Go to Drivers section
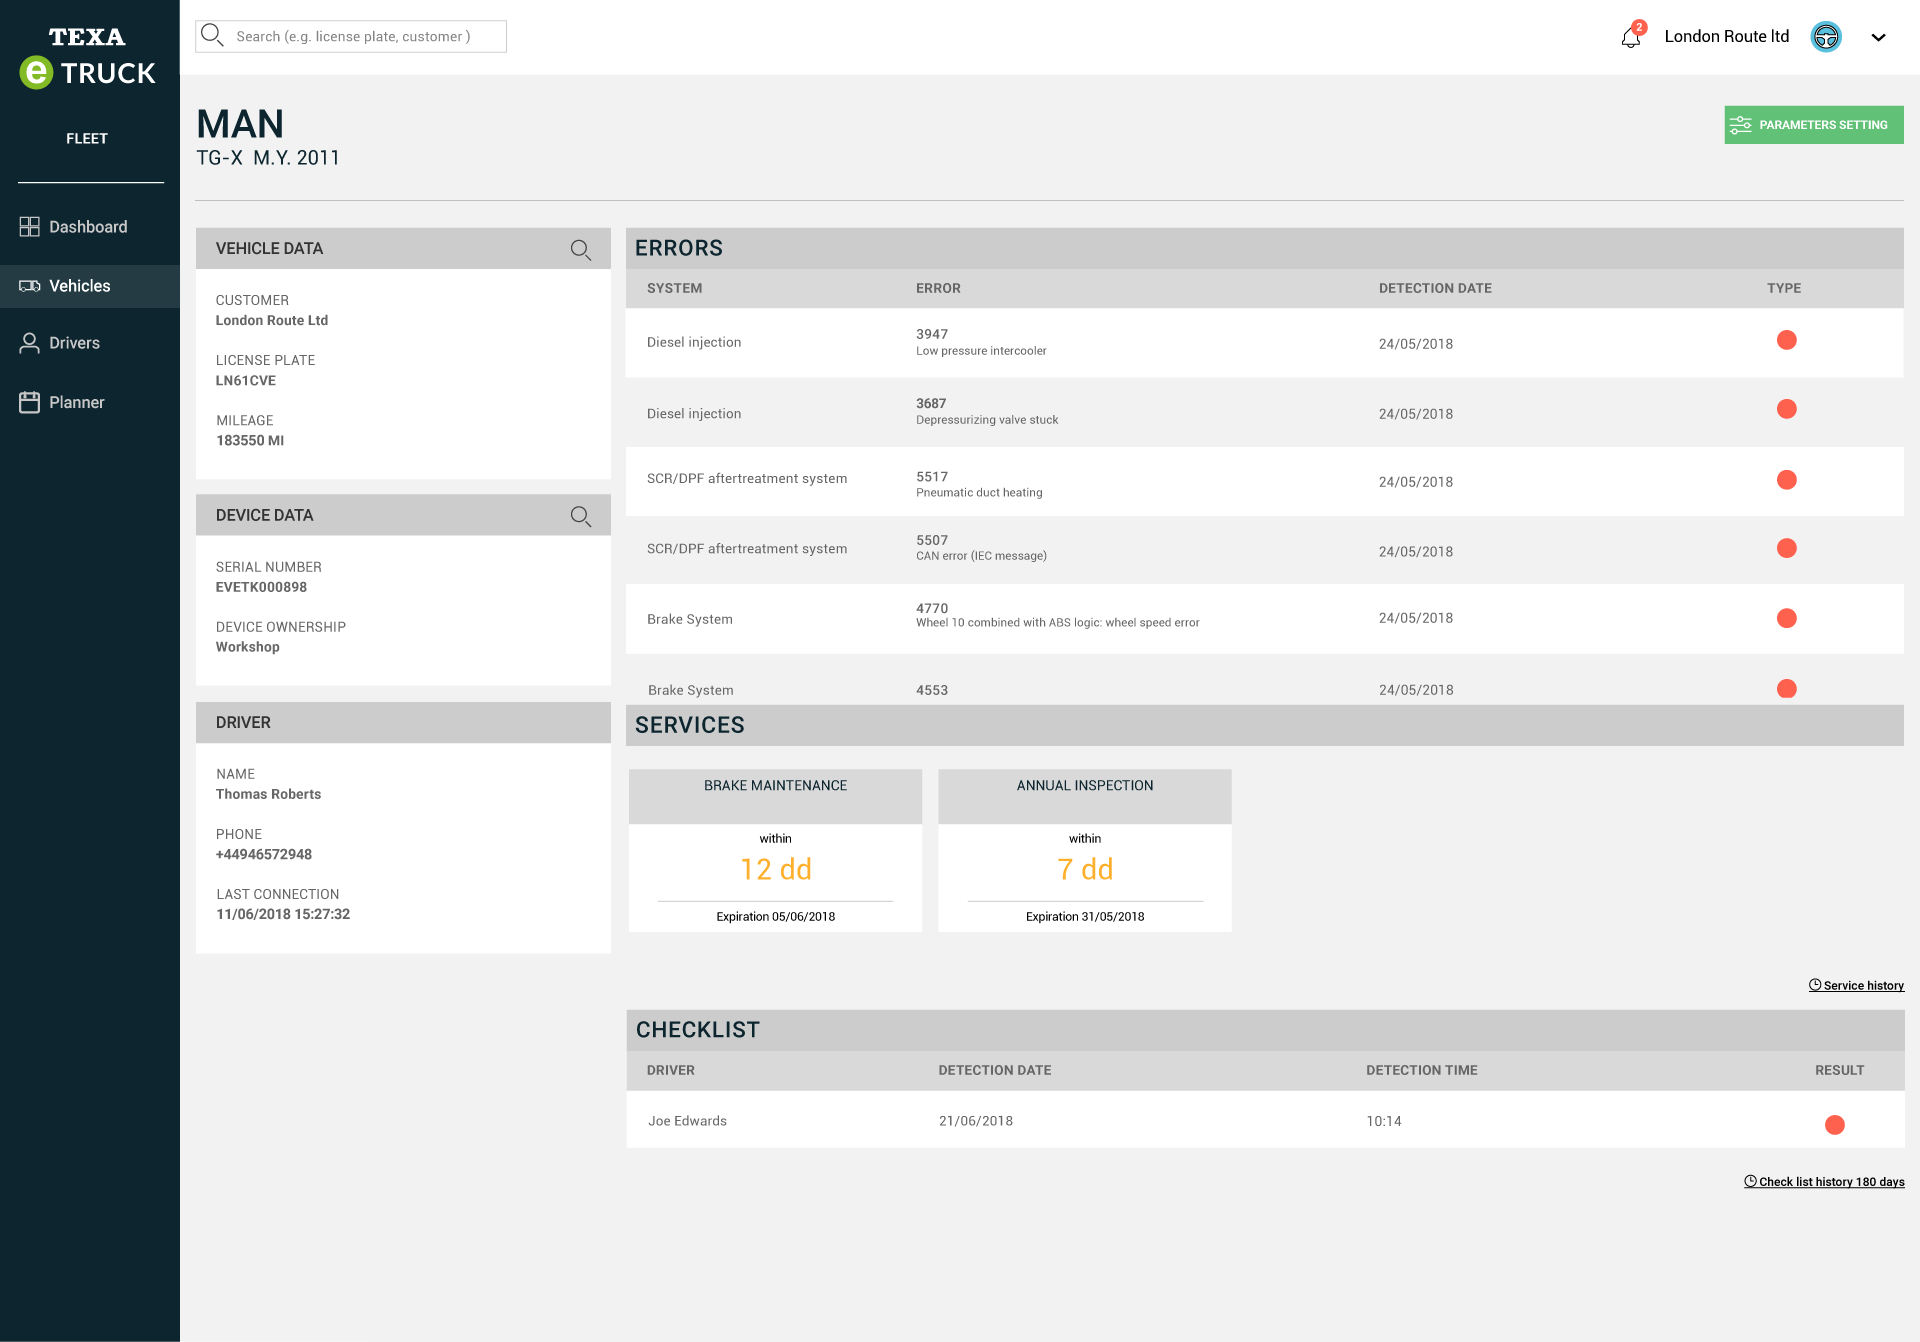 (x=90, y=343)
